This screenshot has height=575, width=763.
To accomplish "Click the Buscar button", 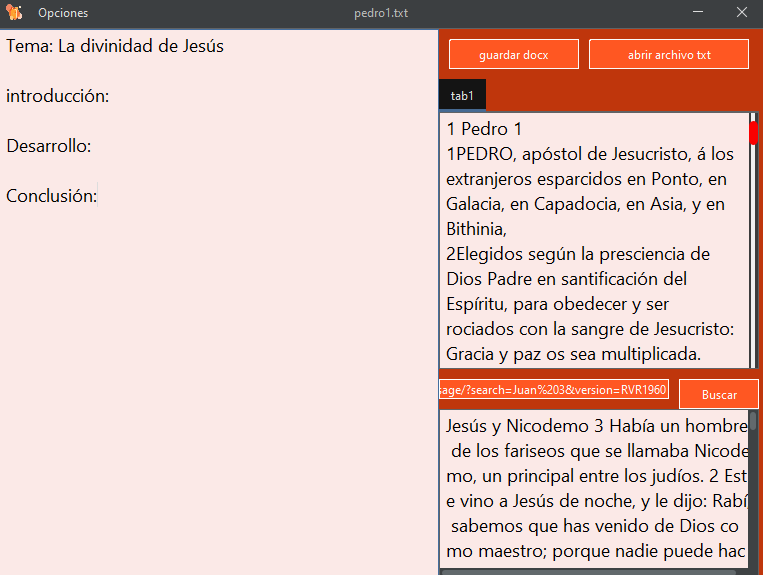I will [719, 395].
